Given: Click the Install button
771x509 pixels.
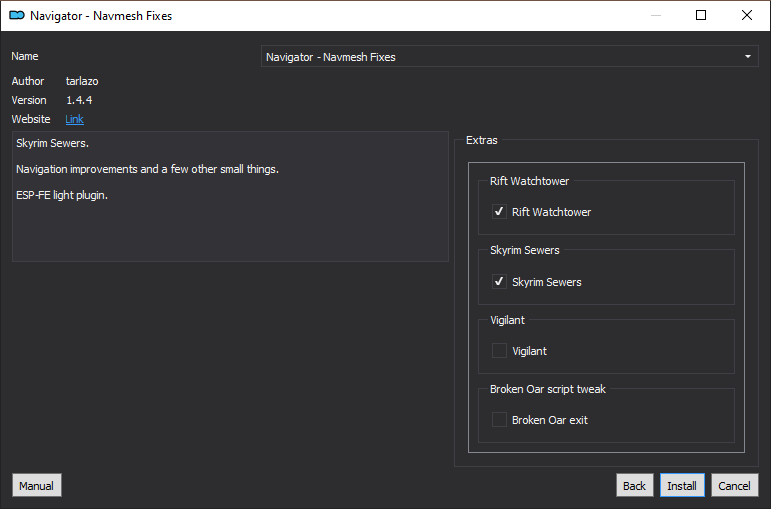Looking at the screenshot, I should [682, 485].
